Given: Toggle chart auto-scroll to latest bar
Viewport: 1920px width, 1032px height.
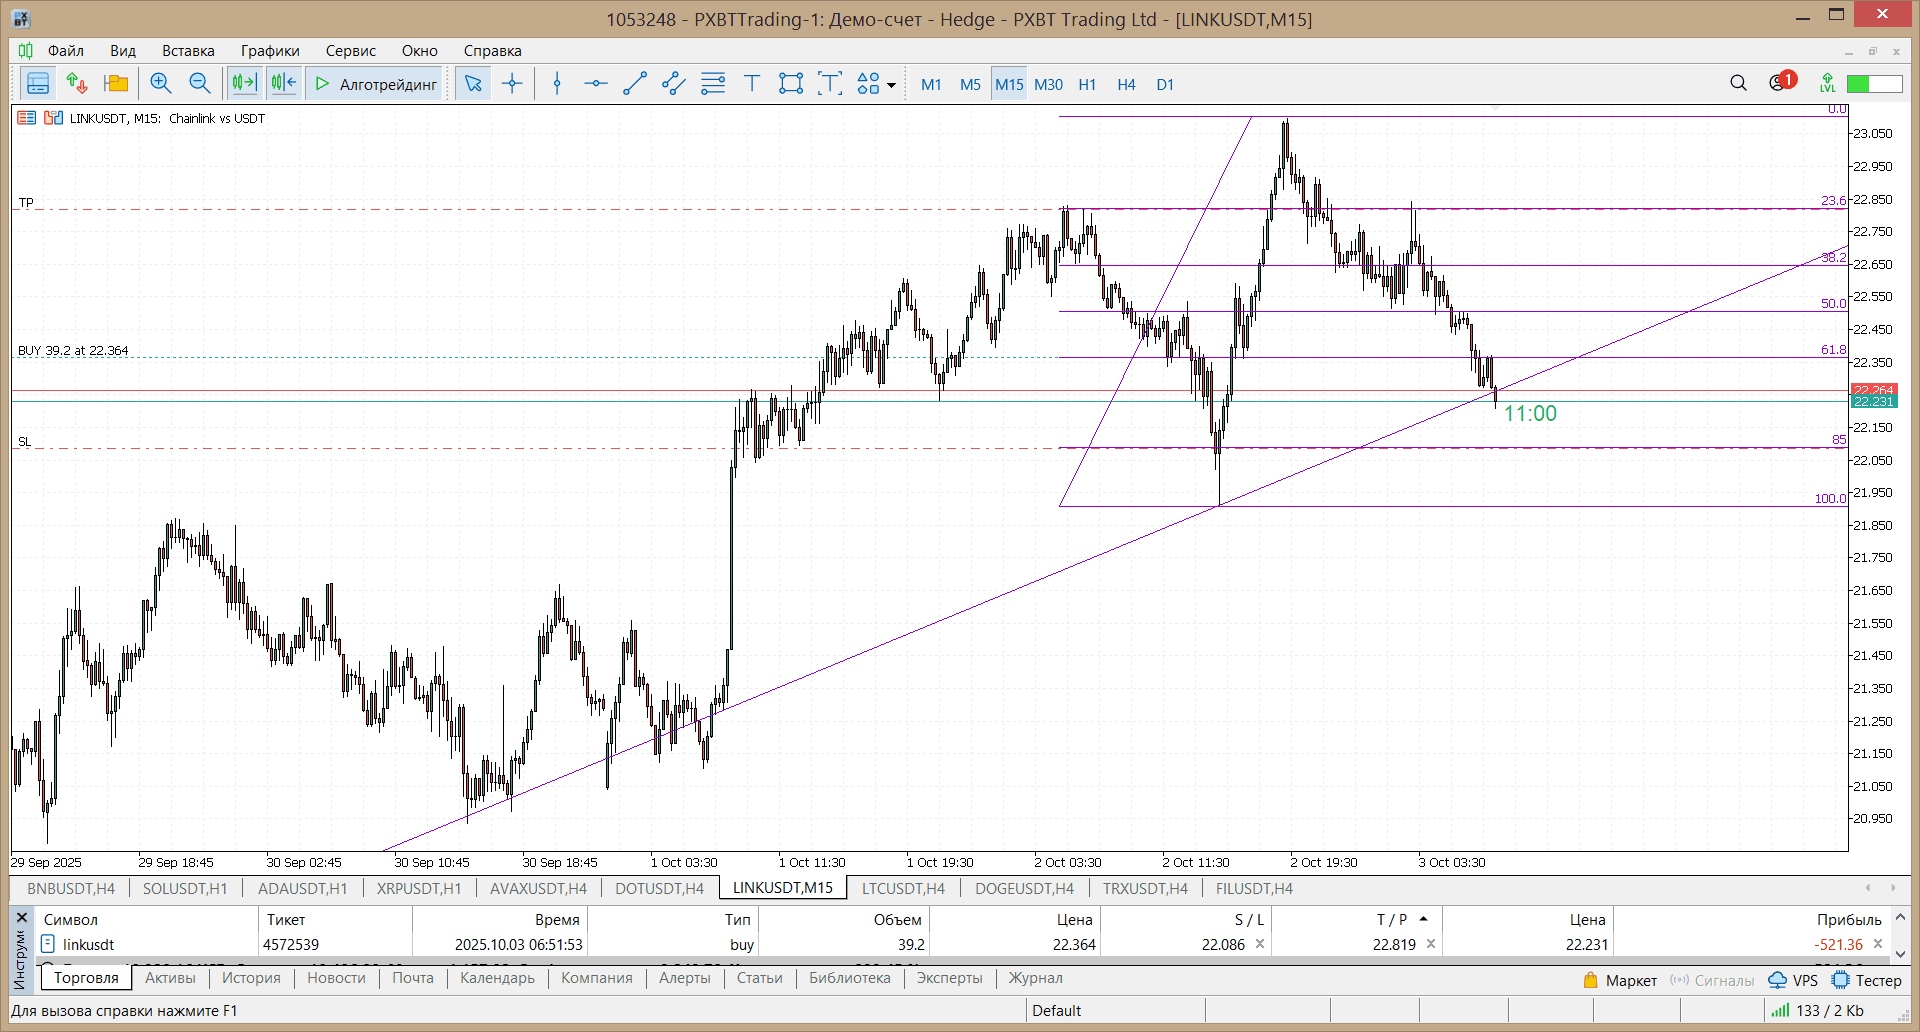Looking at the screenshot, I should tap(244, 84).
